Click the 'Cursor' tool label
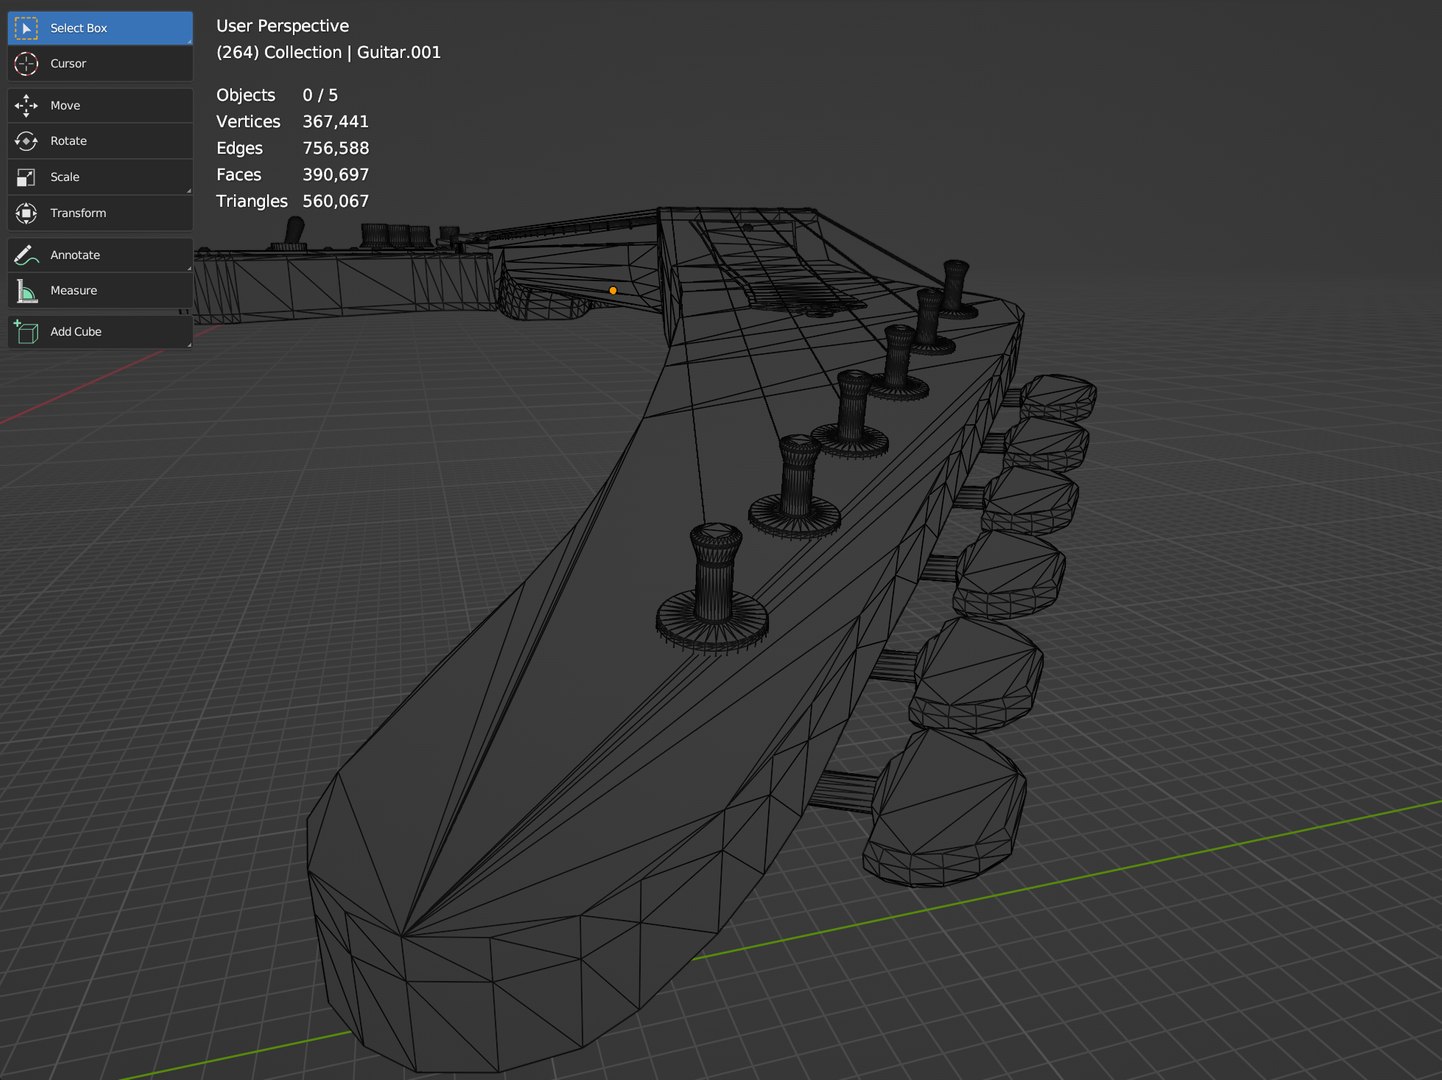This screenshot has width=1442, height=1080. coord(68,63)
